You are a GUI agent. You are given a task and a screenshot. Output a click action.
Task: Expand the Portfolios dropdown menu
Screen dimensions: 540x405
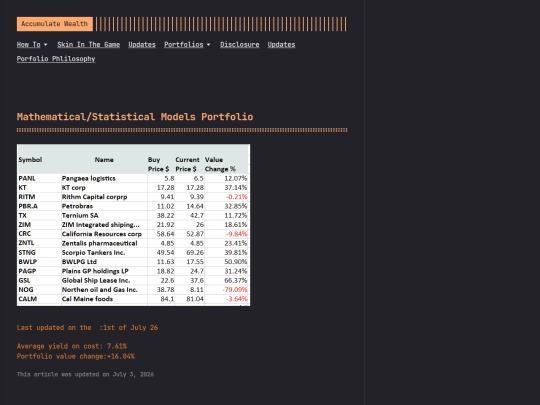coord(187,44)
